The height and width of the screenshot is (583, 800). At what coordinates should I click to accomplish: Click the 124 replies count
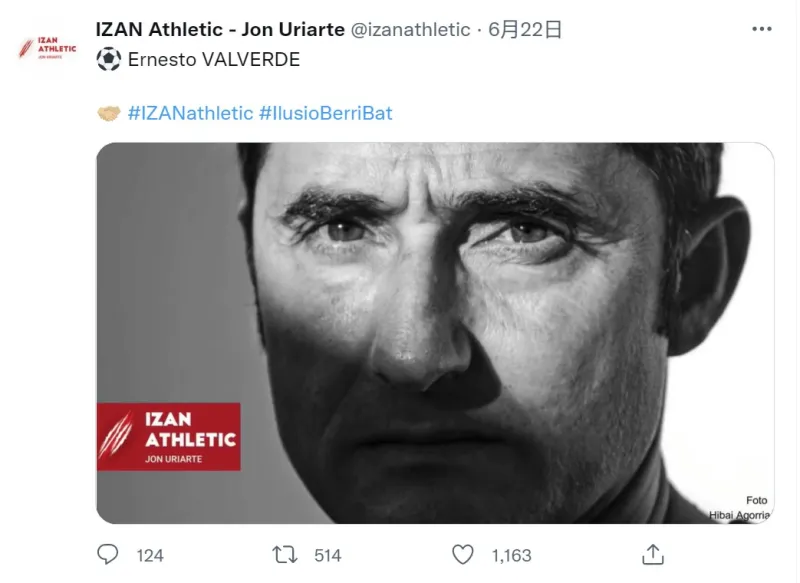[x=150, y=555]
